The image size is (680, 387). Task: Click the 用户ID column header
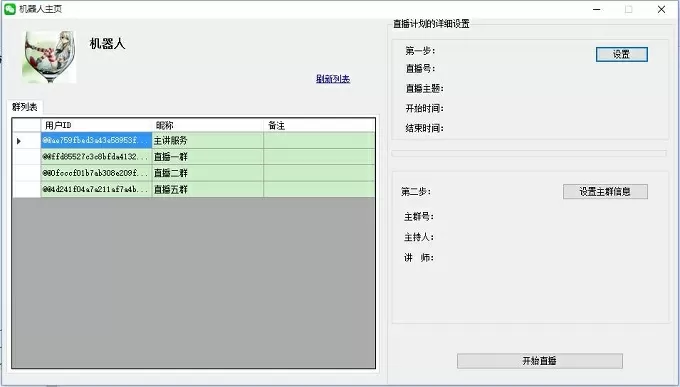pos(96,125)
